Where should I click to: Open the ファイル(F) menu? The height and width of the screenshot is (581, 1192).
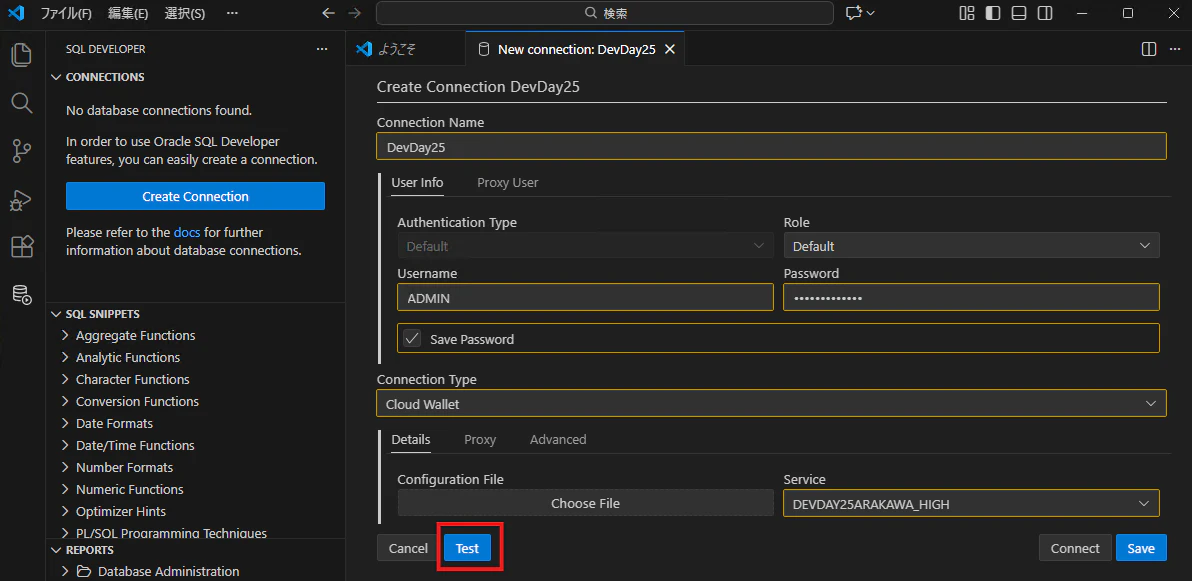coord(66,13)
